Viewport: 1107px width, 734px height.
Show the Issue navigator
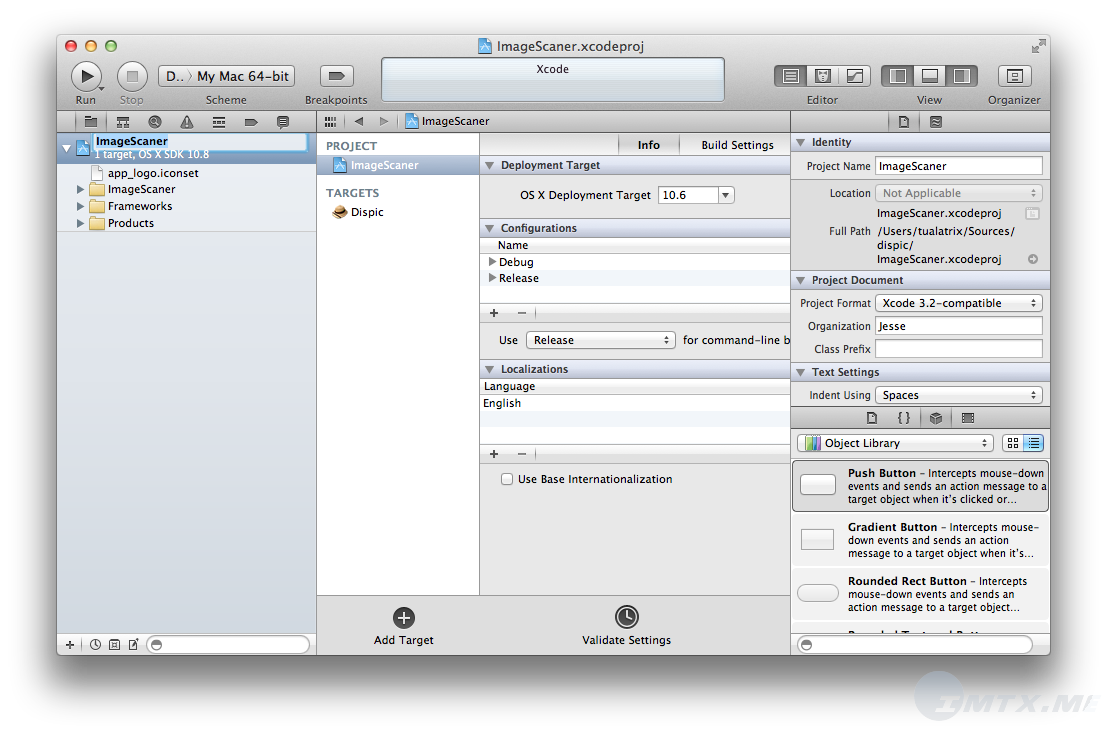click(x=186, y=121)
